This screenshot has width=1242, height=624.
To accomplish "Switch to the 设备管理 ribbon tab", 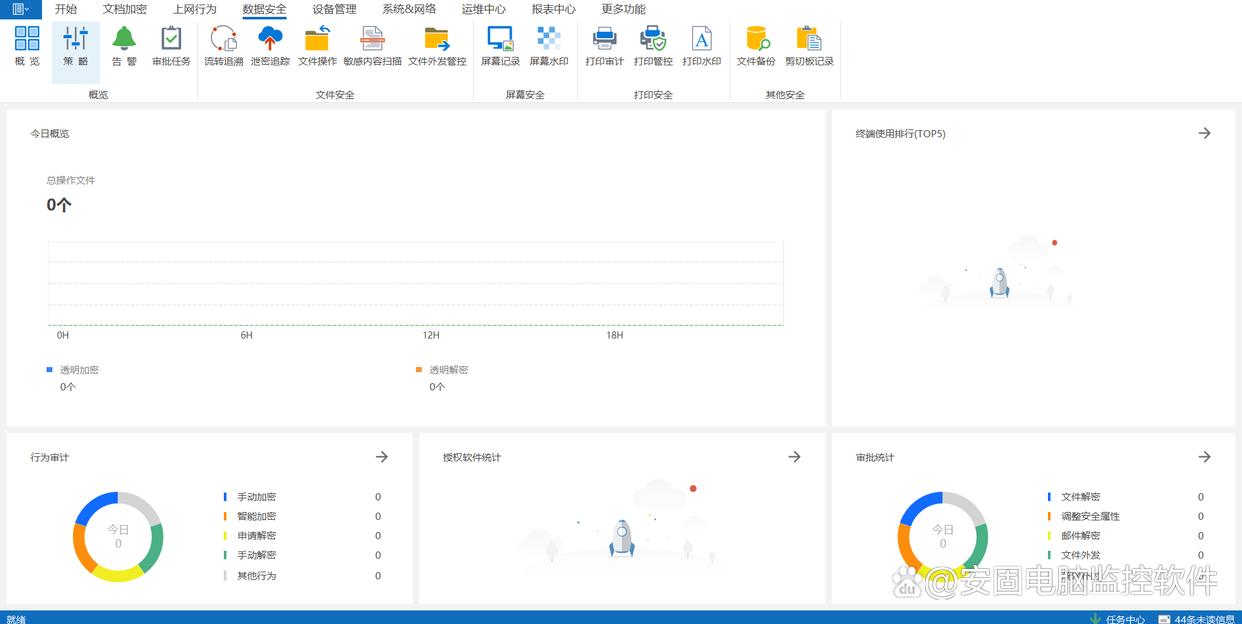I will 334,9.
